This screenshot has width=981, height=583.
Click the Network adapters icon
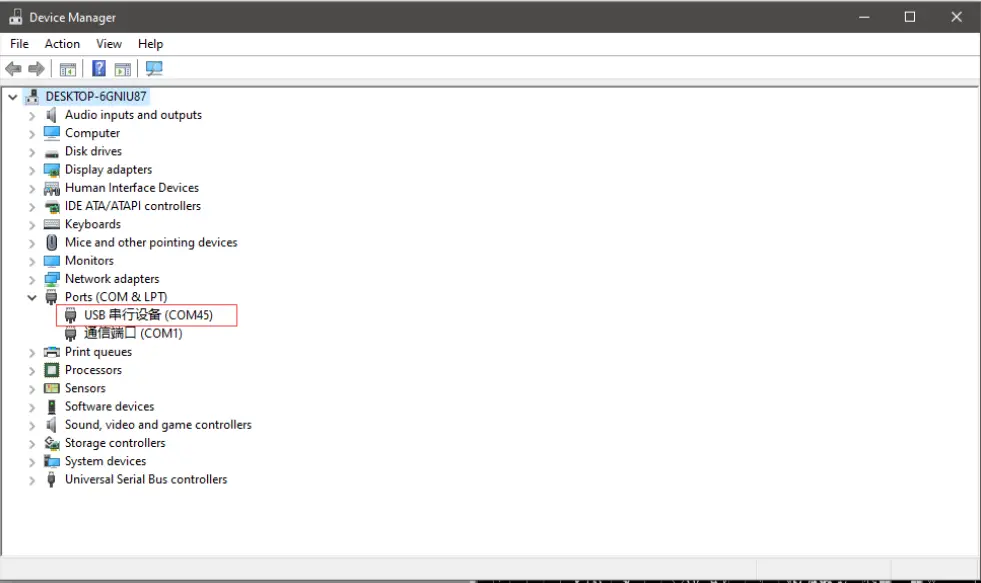[51, 279]
